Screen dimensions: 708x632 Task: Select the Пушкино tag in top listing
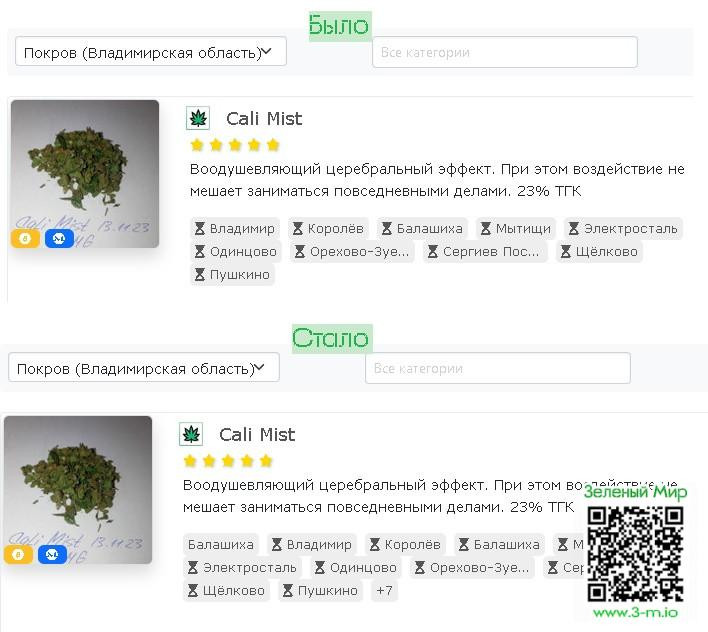(x=232, y=274)
